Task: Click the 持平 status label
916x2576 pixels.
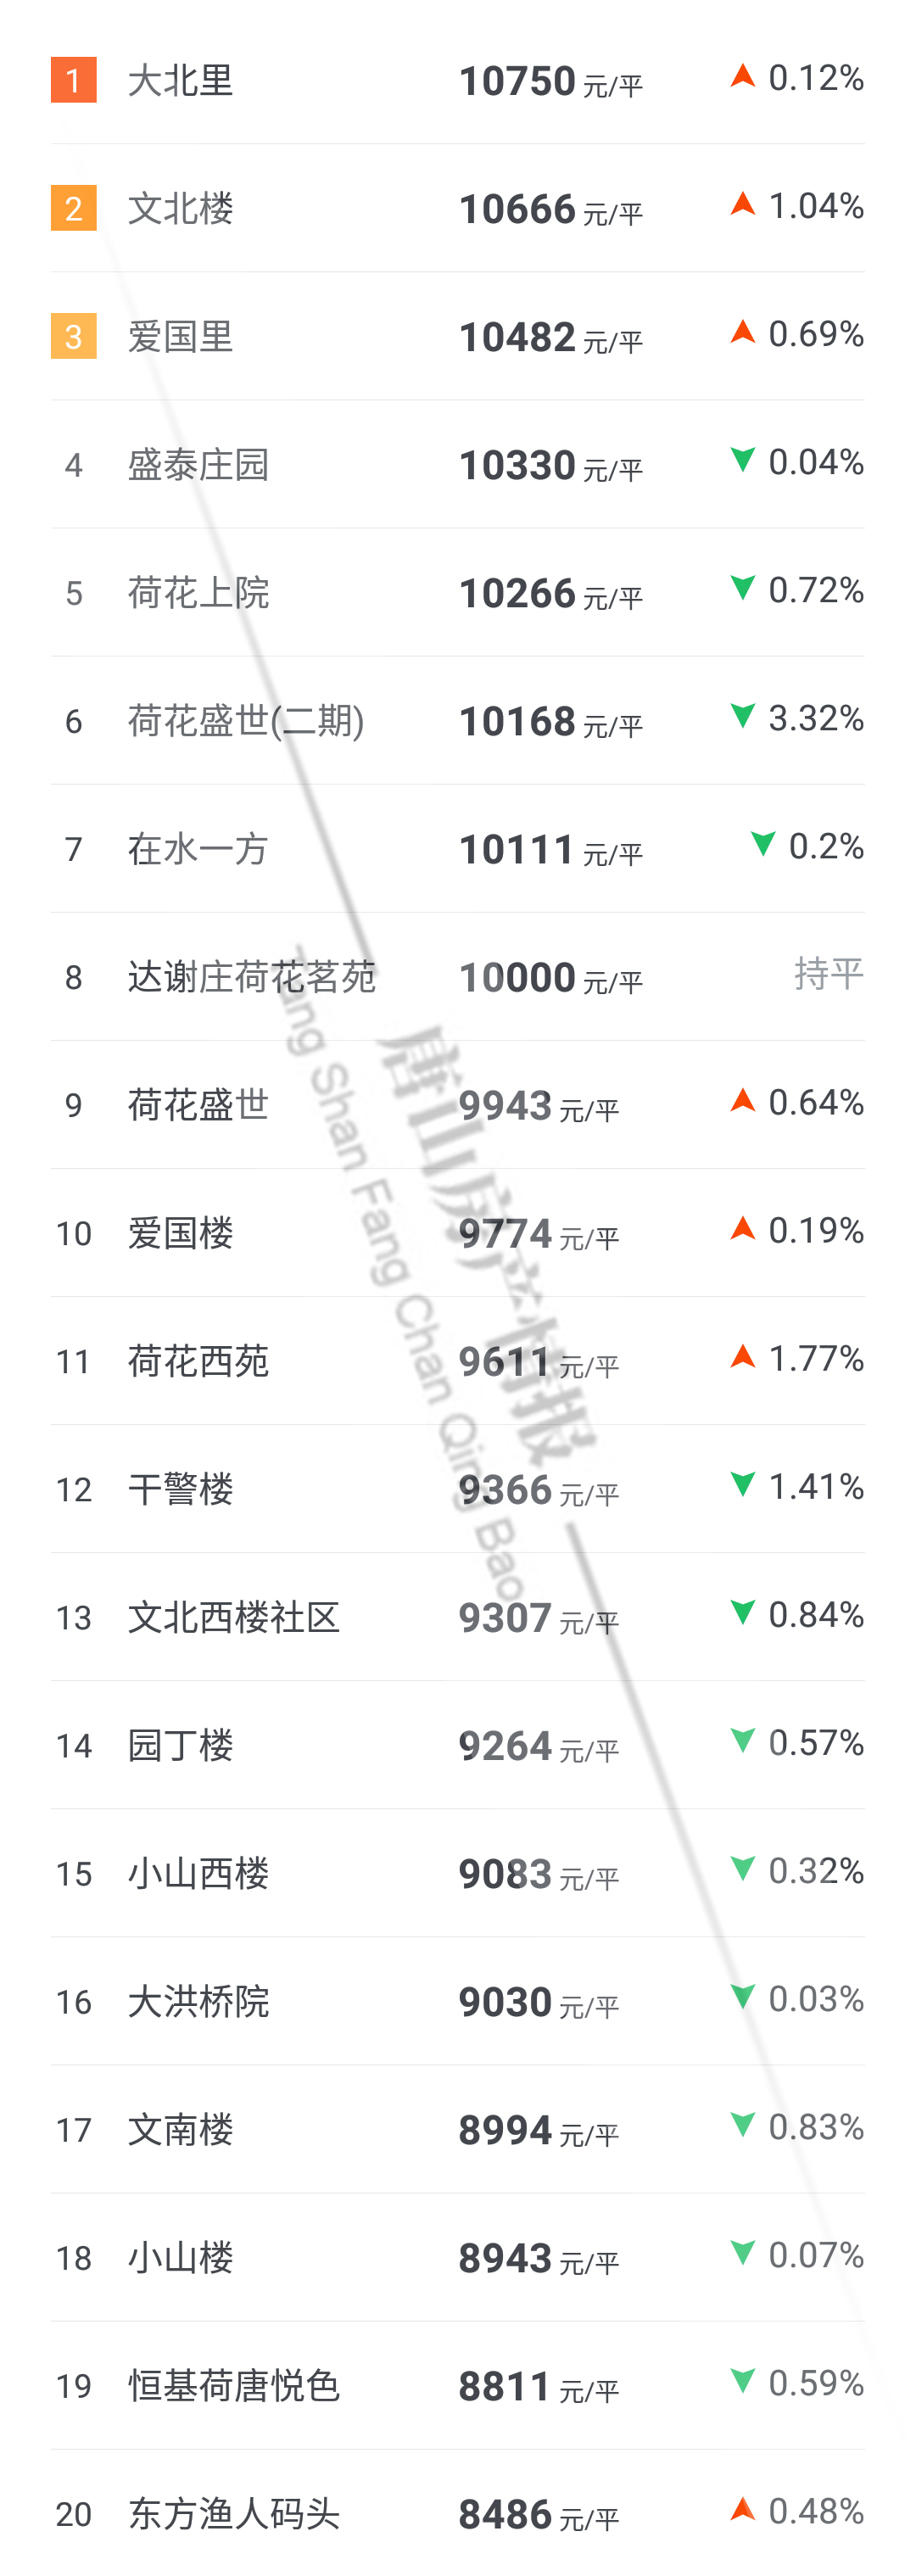Action: [828, 973]
